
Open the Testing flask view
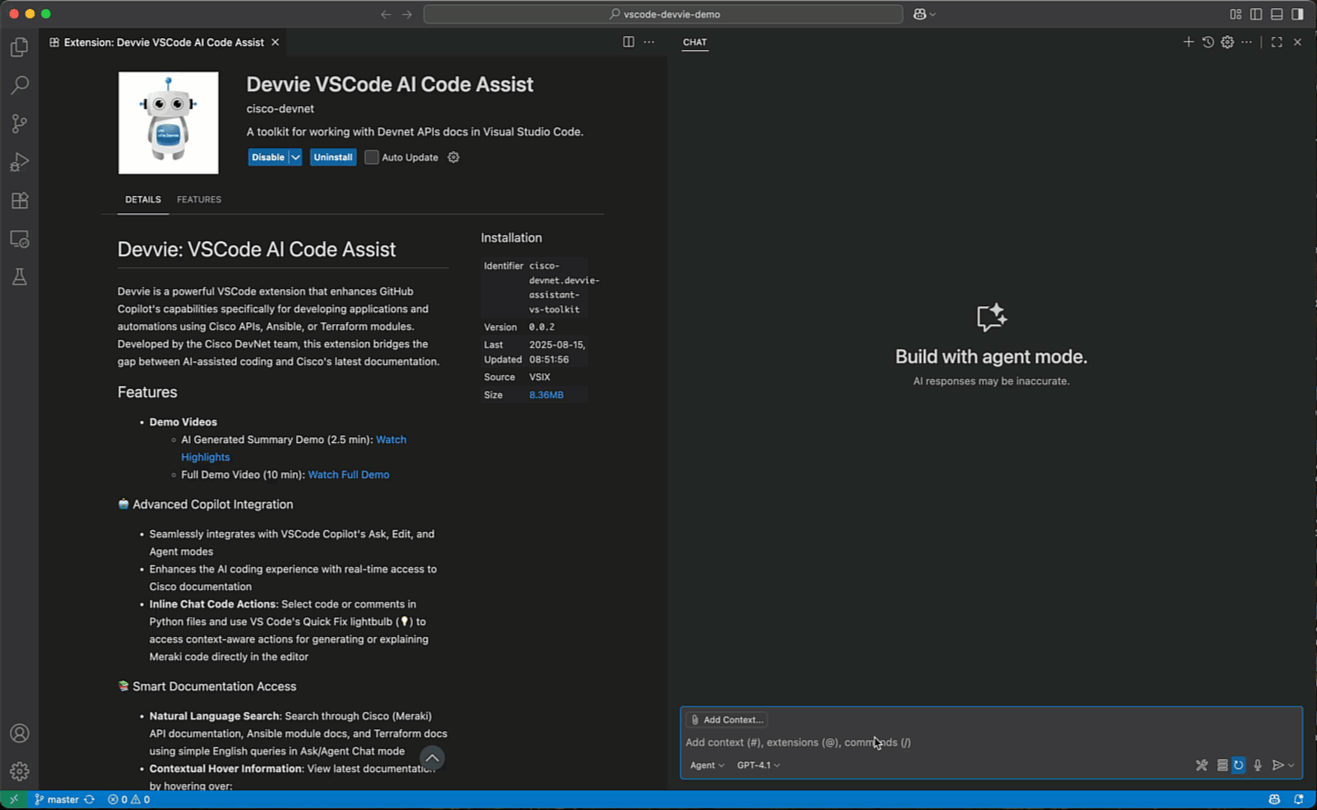point(19,277)
